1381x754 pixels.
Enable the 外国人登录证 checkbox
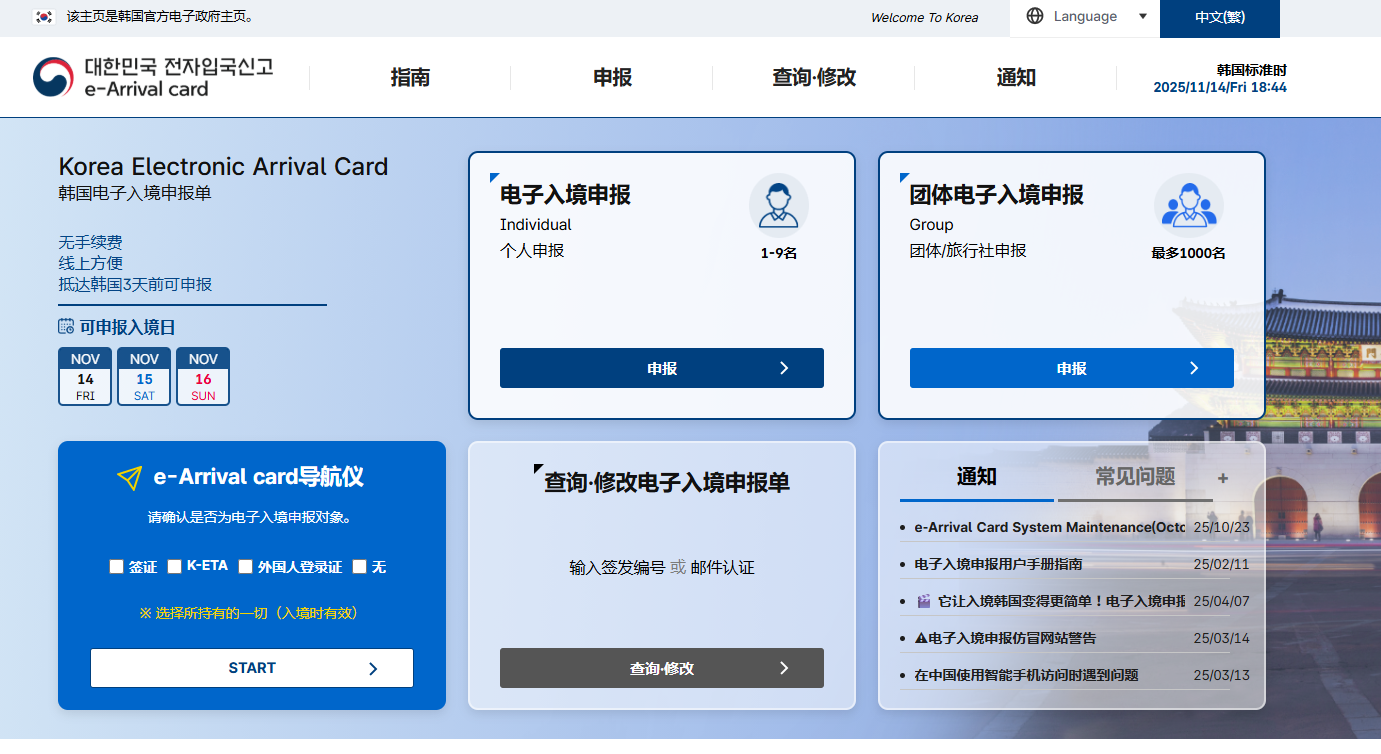pyautogui.click(x=245, y=567)
